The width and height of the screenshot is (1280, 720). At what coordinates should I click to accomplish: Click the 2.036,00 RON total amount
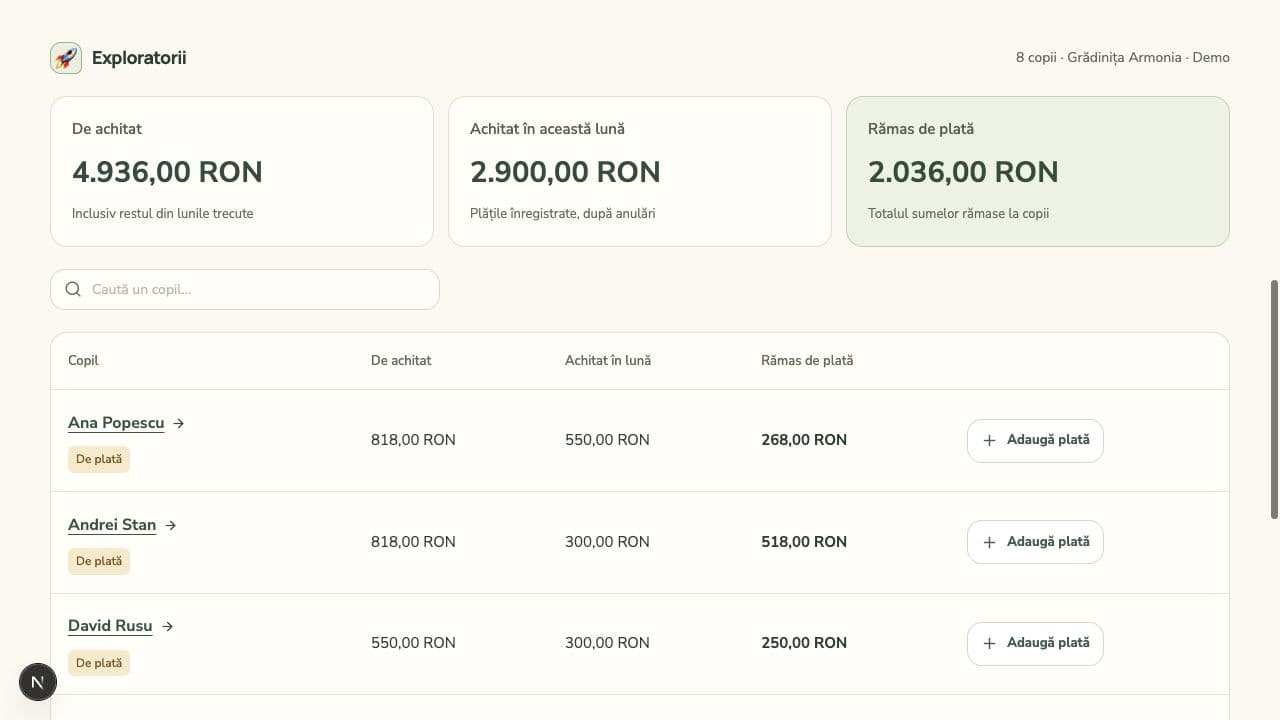pyautogui.click(x=963, y=172)
